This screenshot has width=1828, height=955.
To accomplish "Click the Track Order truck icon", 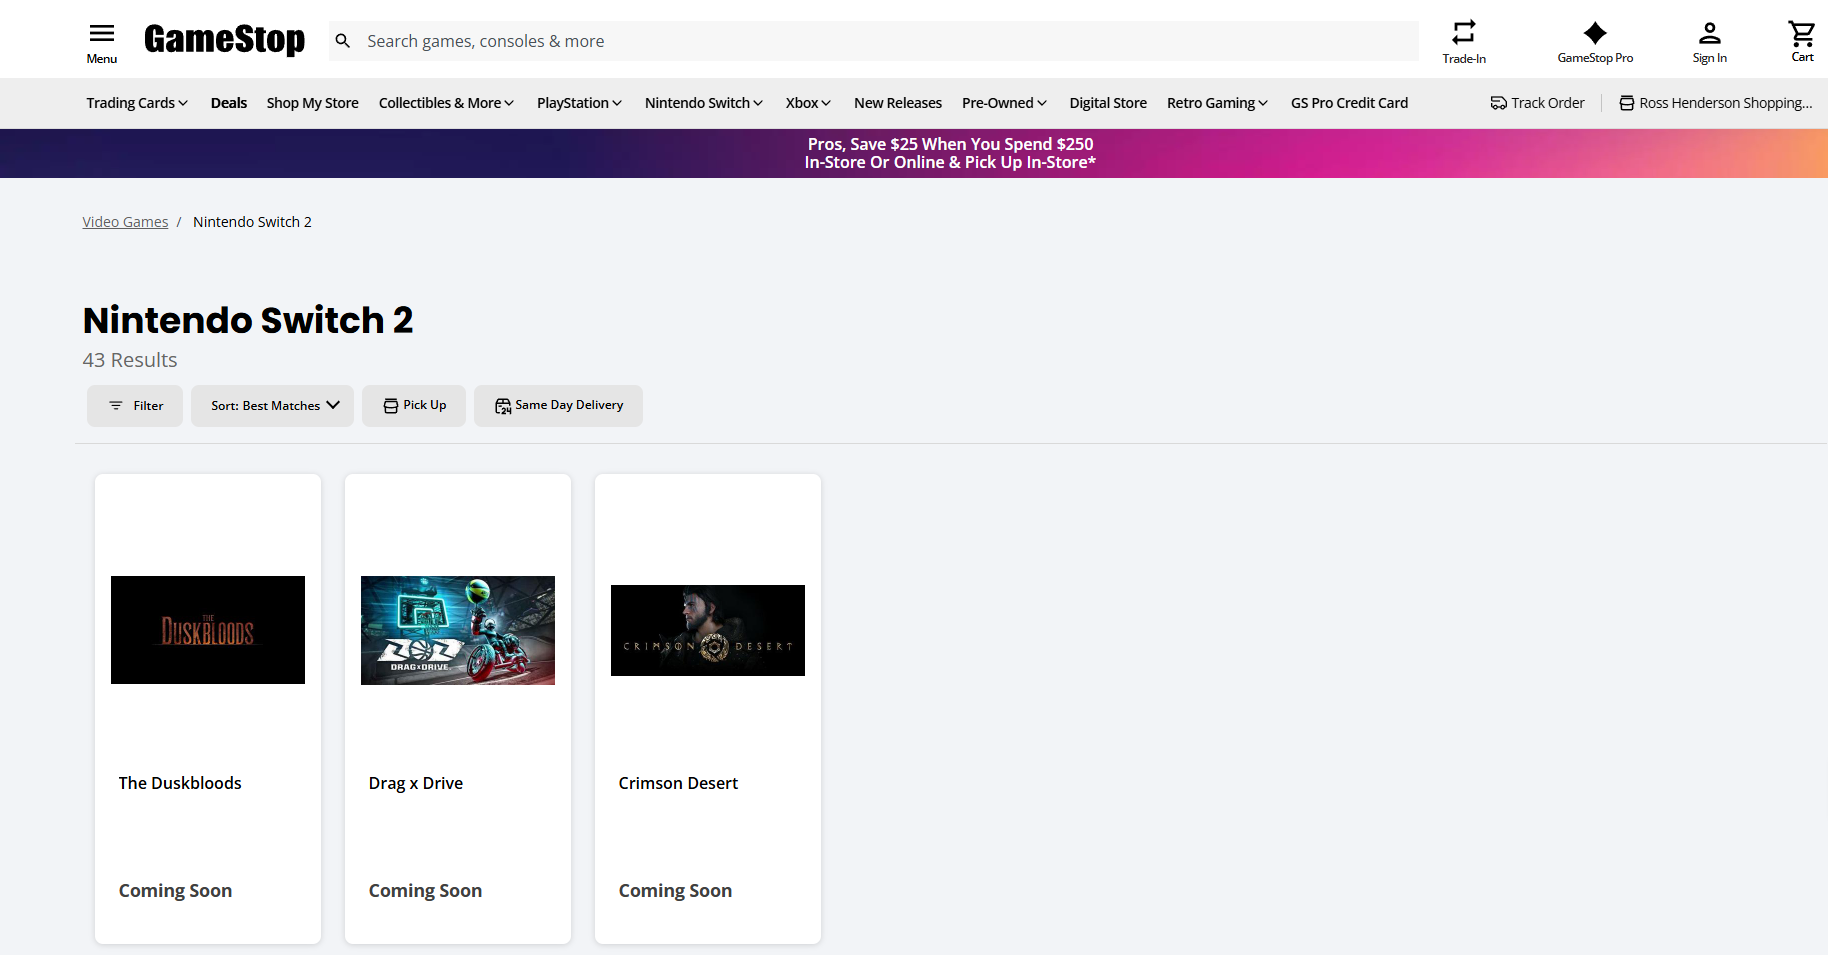I will [1499, 103].
